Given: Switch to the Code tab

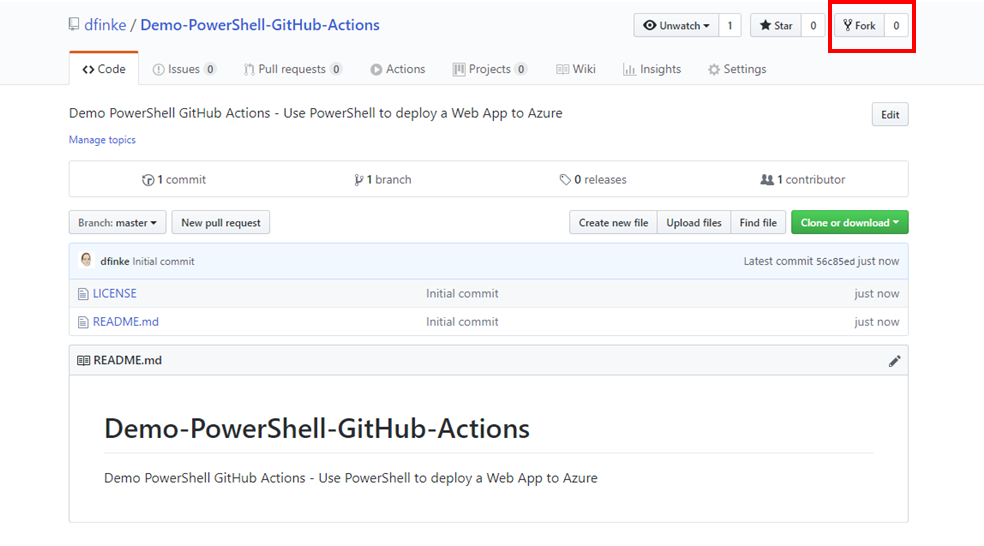Looking at the screenshot, I should point(104,69).
